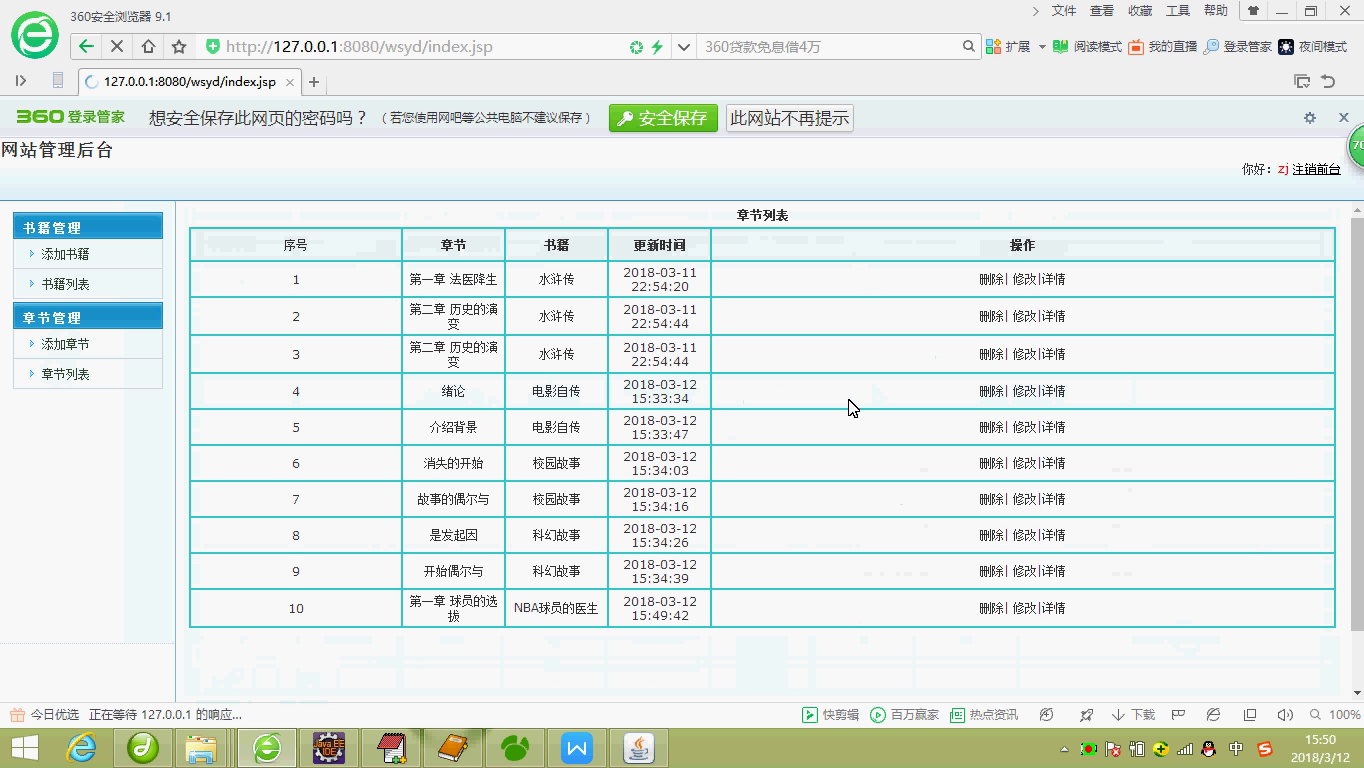Open 添加章节 in the sidebar

(65, 344)
